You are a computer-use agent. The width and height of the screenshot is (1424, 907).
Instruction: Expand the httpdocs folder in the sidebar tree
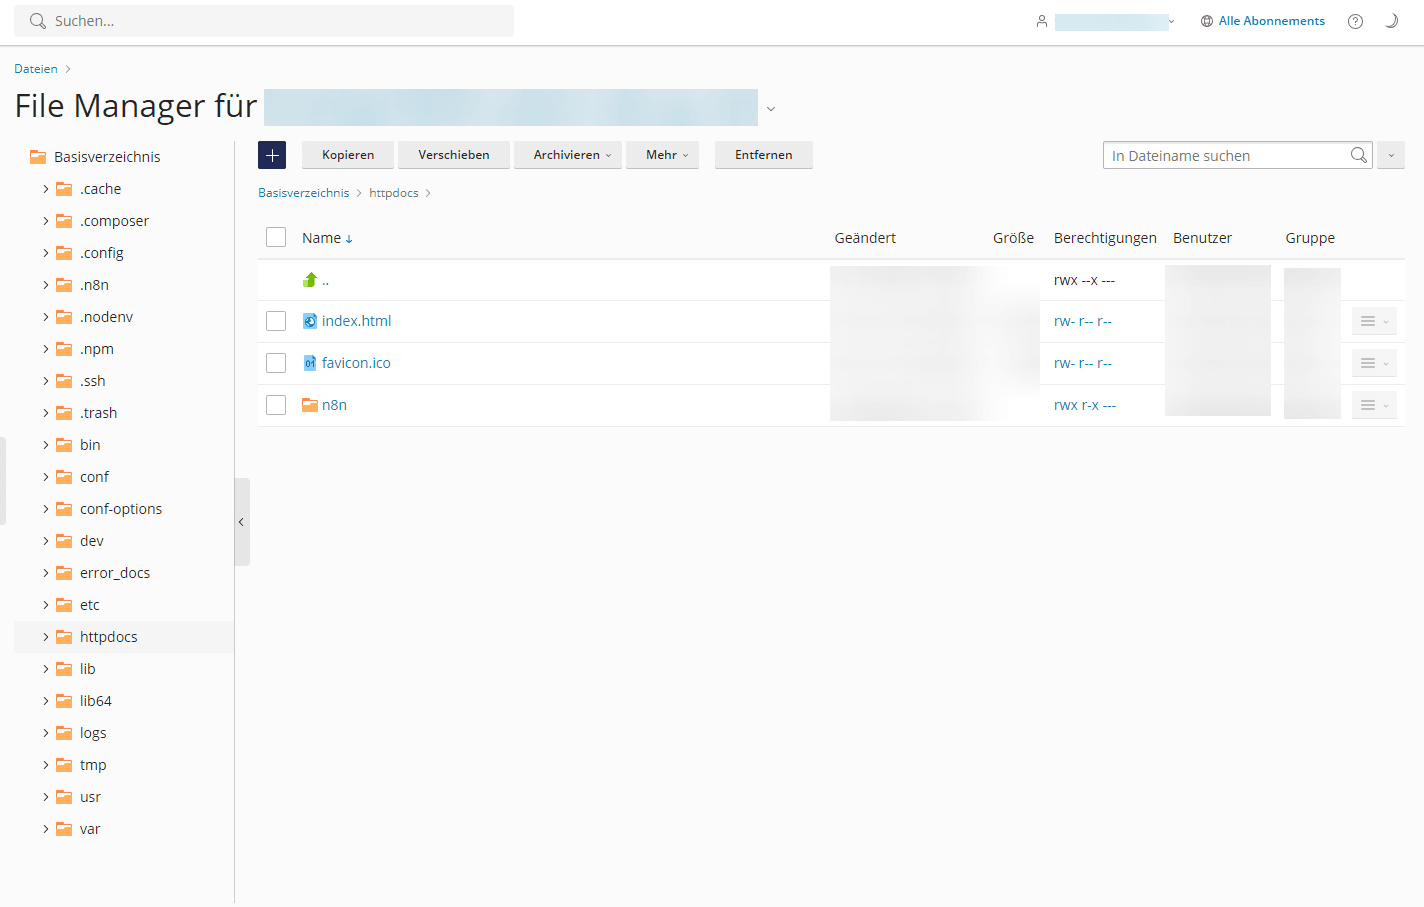(46, 636)
